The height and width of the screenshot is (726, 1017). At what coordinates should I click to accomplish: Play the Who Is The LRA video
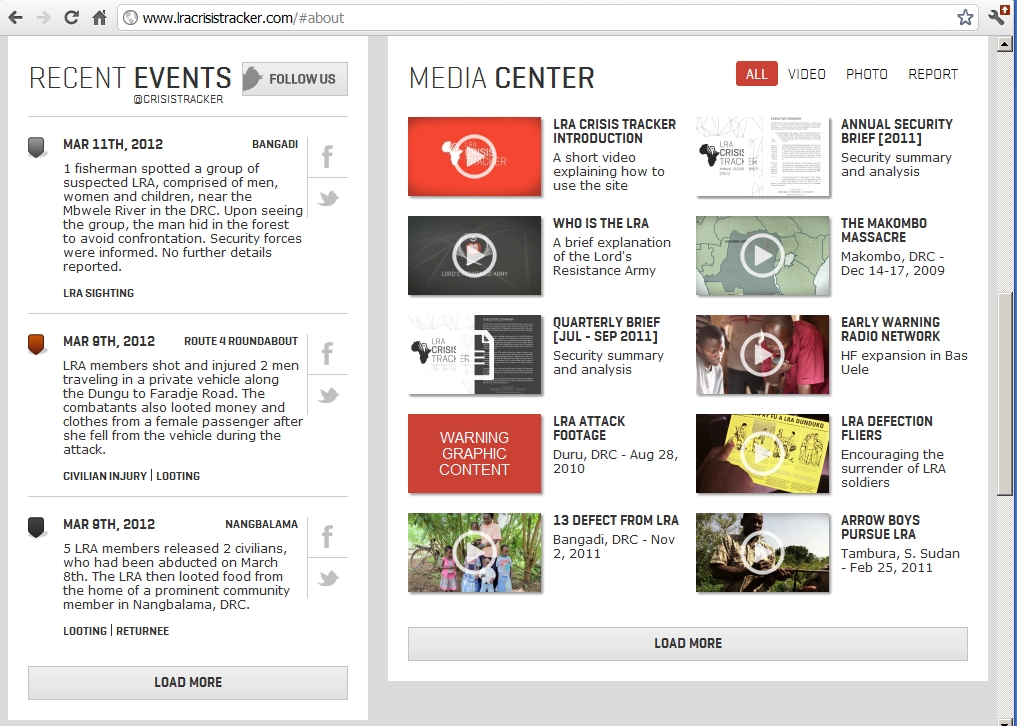click(474, 256)
